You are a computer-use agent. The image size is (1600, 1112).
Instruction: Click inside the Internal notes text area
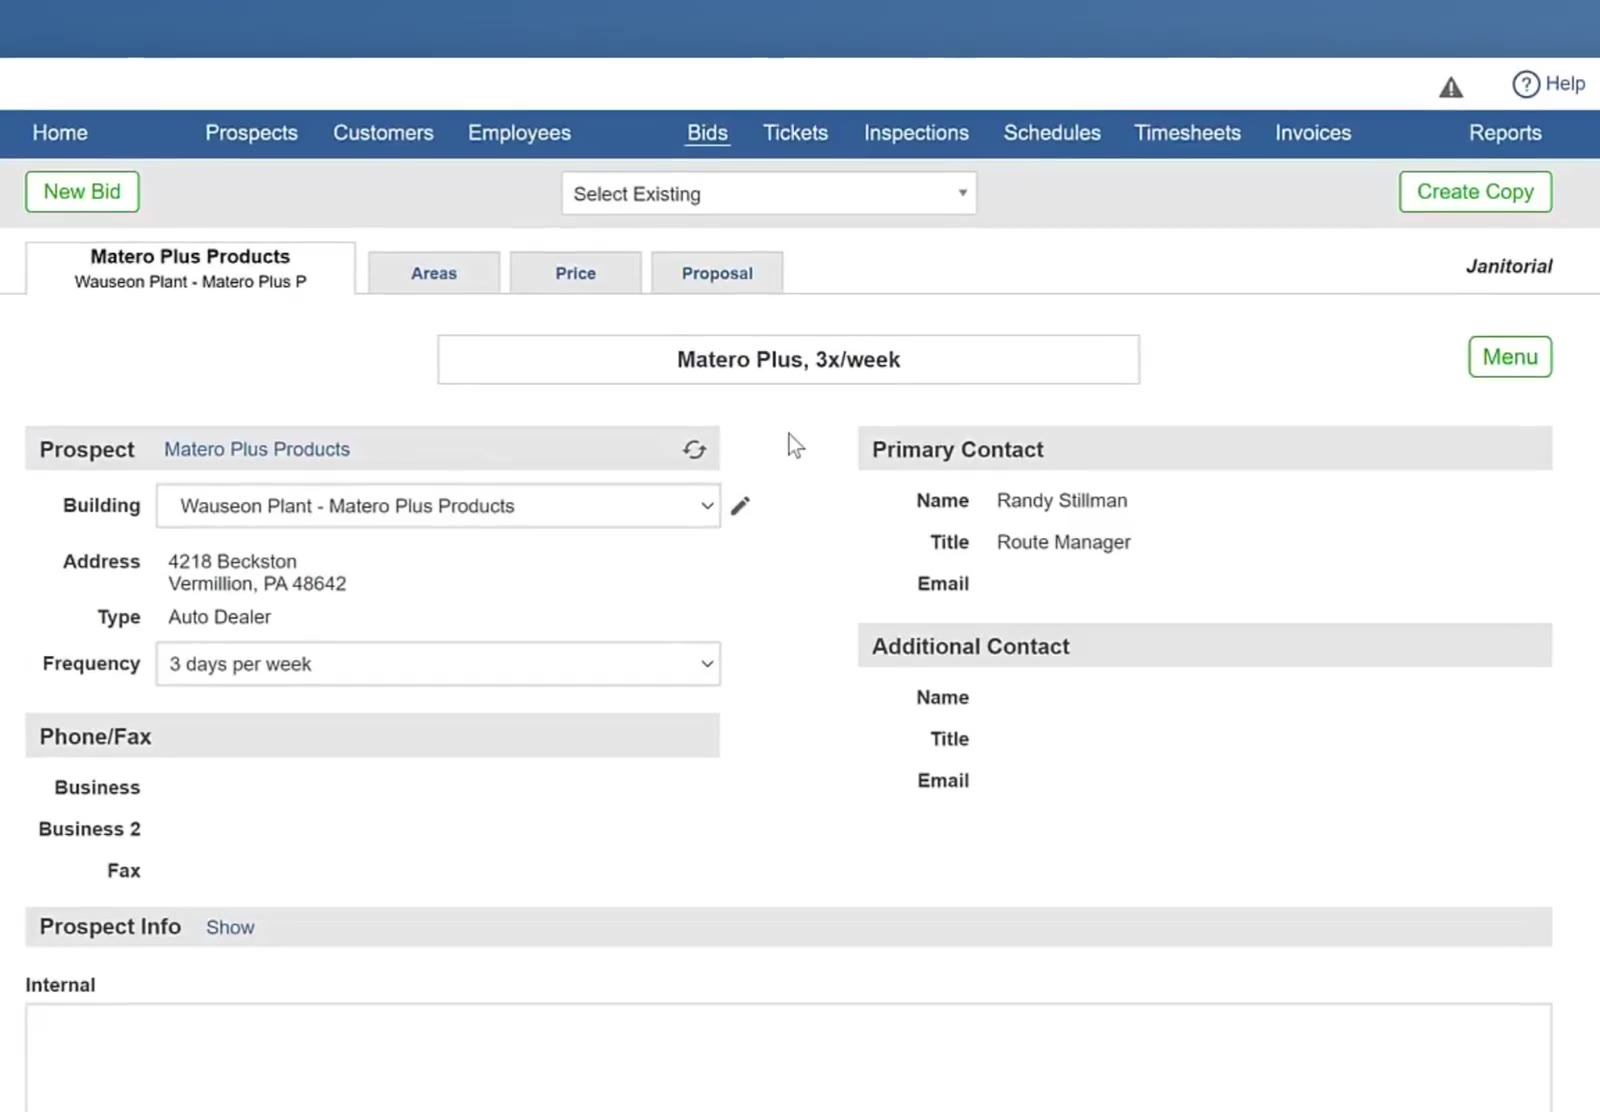pyautogui.click(x=788, y=1058)
